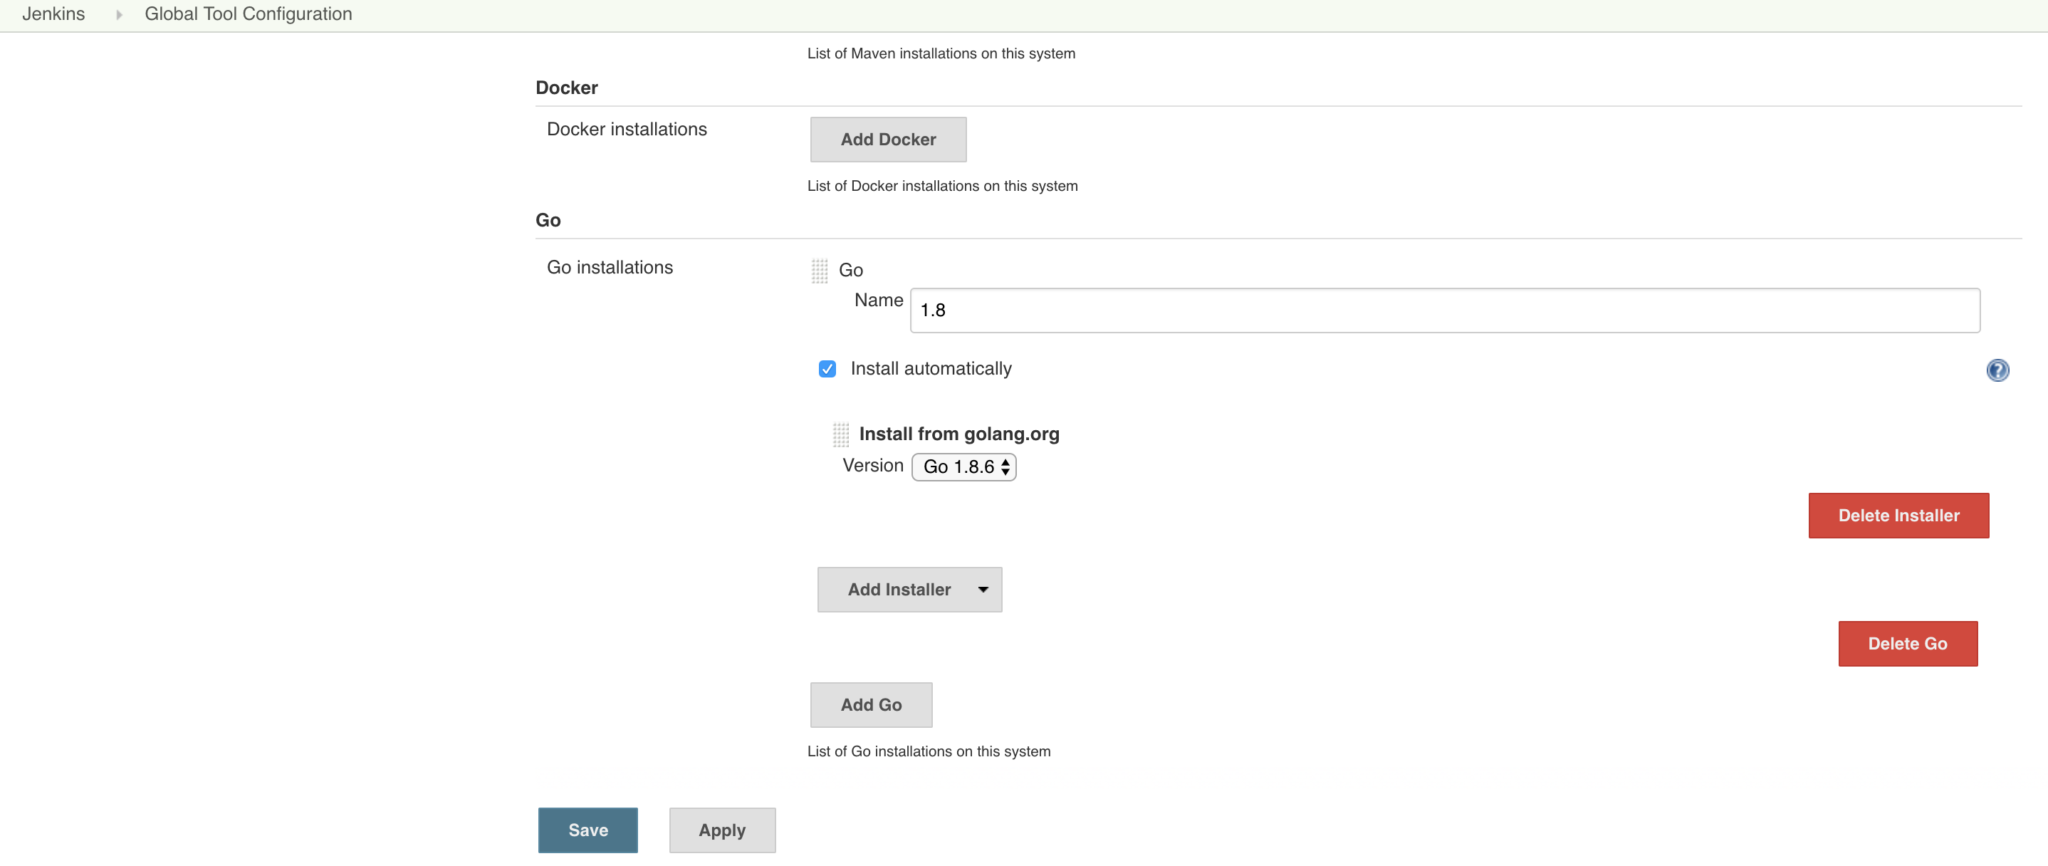Image resolution: width=2048 pixels, height=866 pixels.
Task: Open the Go Version dropdown
Action: (x=963, y=467)
